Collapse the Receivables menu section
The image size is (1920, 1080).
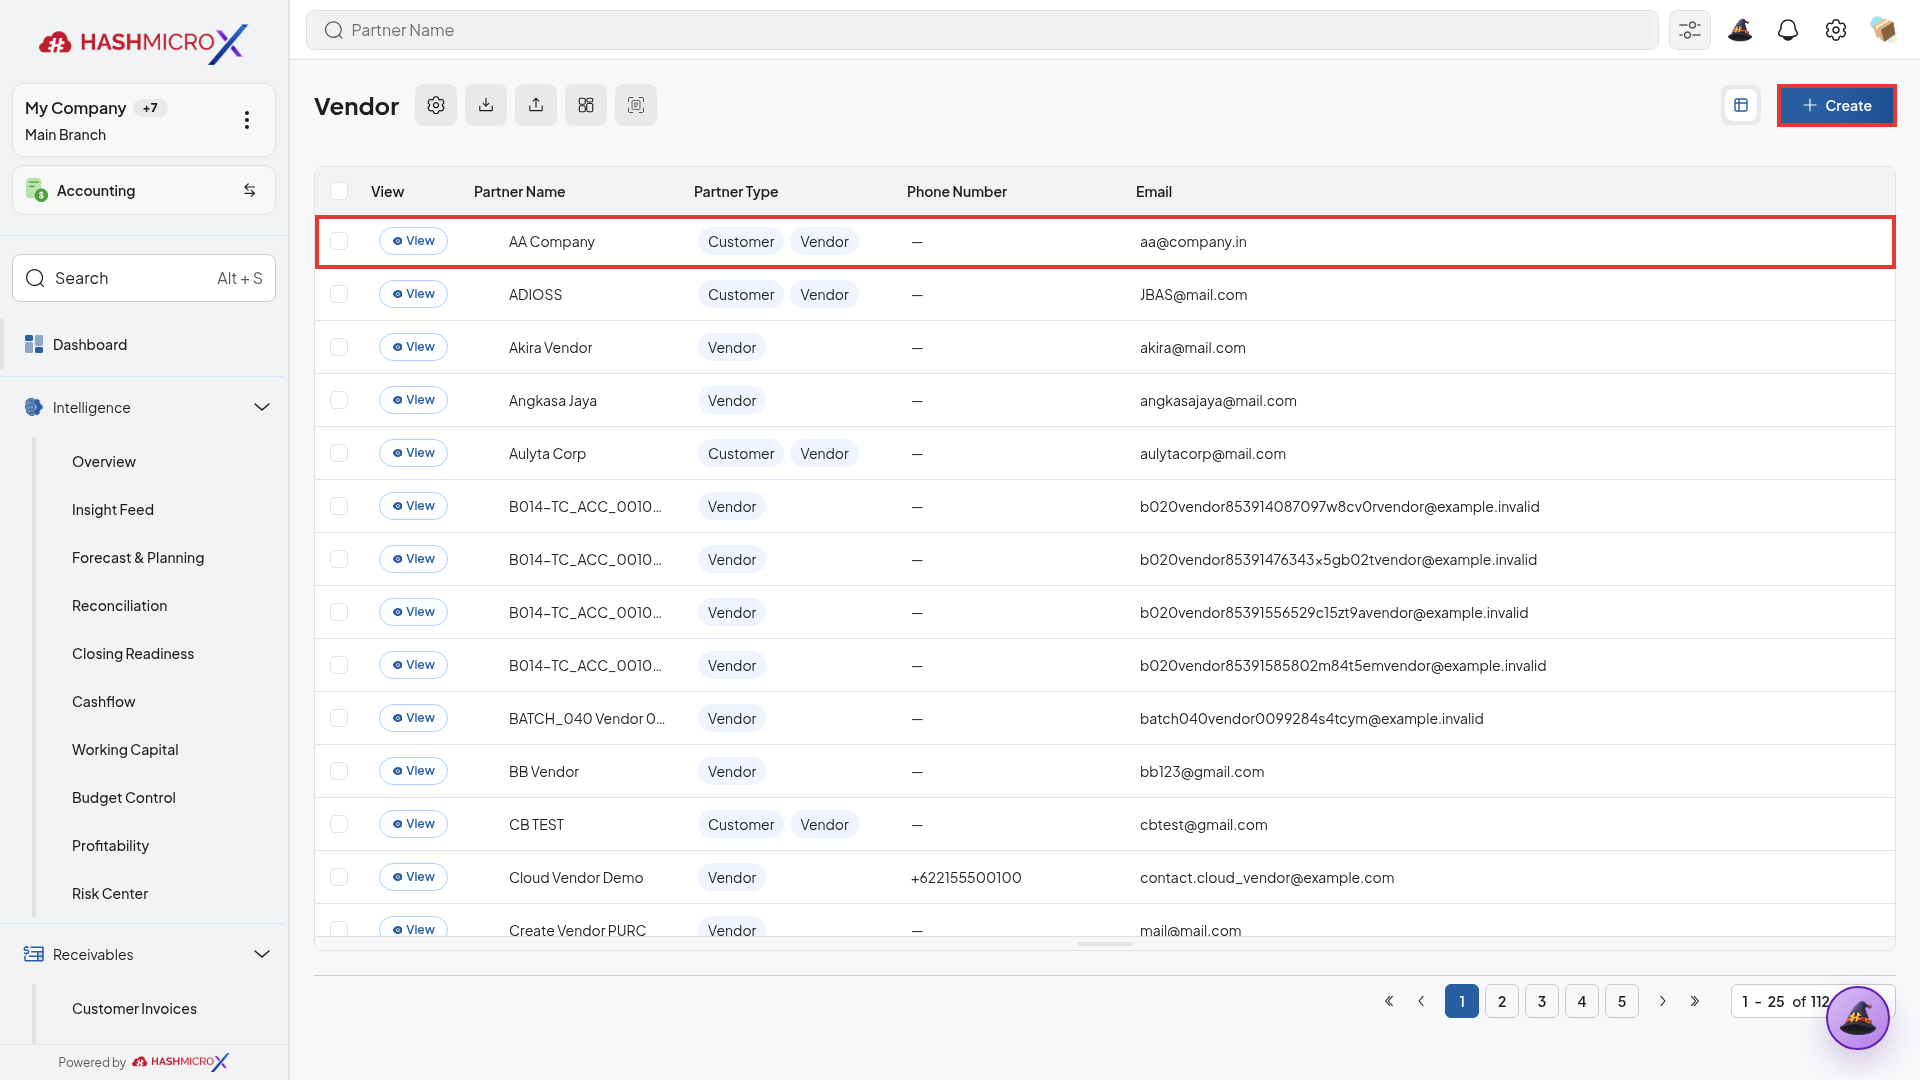(262, 954)
